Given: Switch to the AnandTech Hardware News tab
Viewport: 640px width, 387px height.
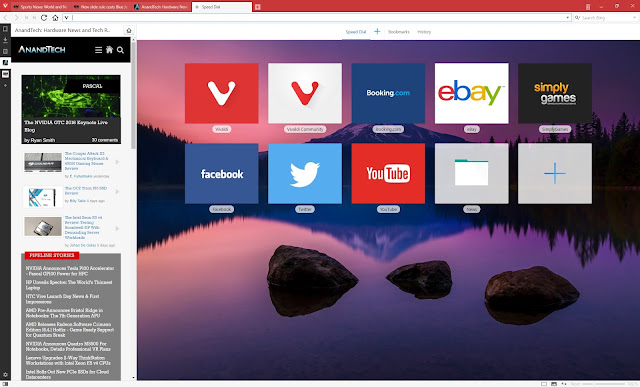Looking at the screenshot, I should click(161, 7).
